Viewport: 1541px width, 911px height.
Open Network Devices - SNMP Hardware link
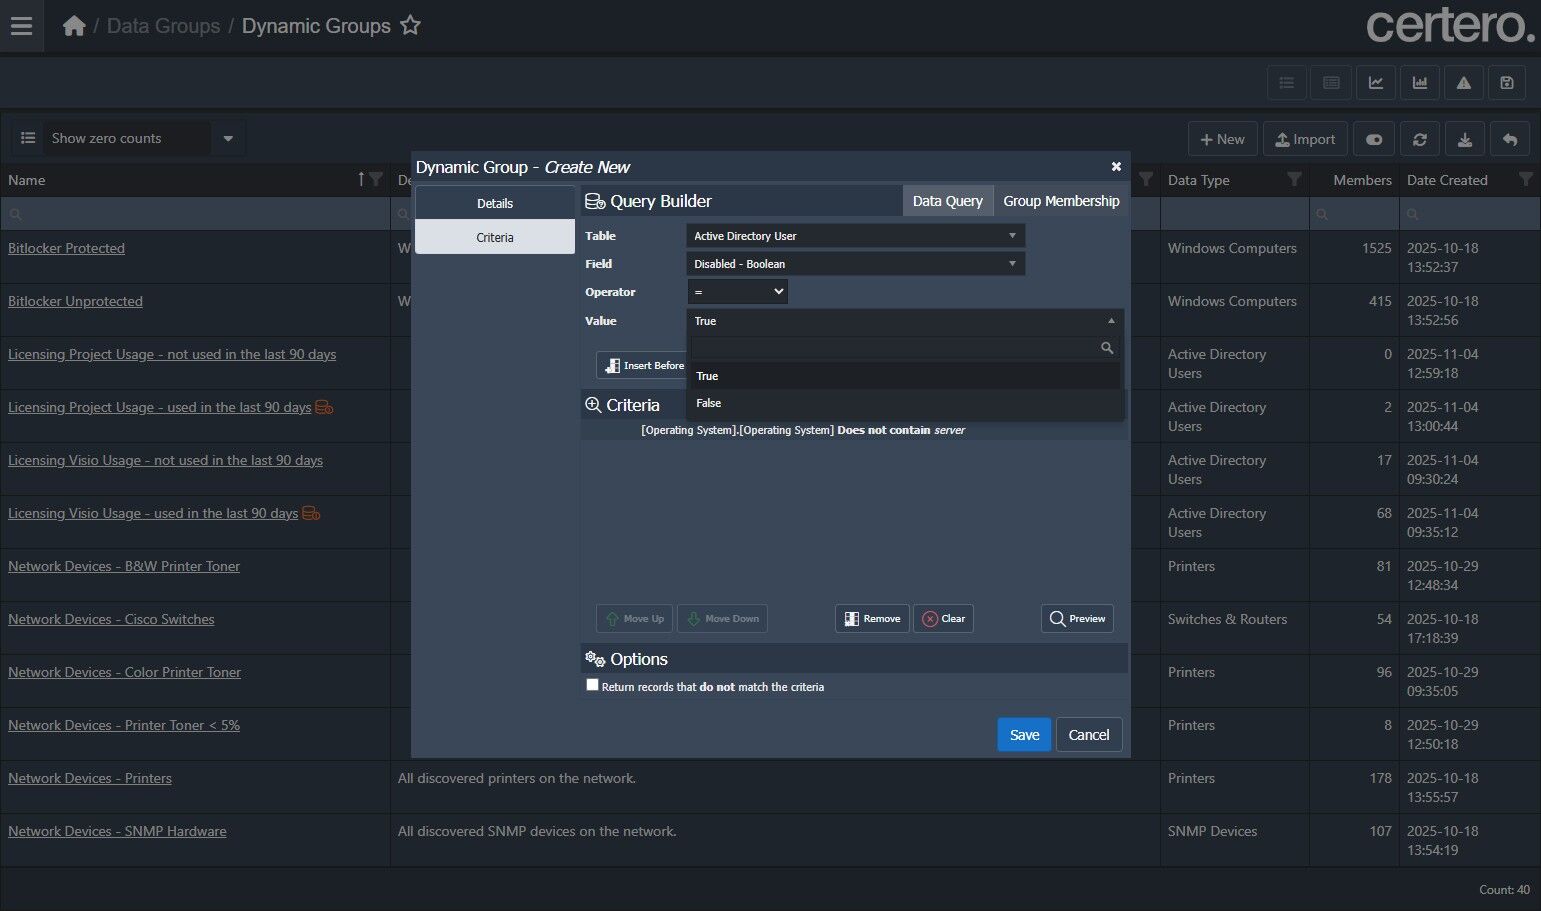tap(117, 831)
